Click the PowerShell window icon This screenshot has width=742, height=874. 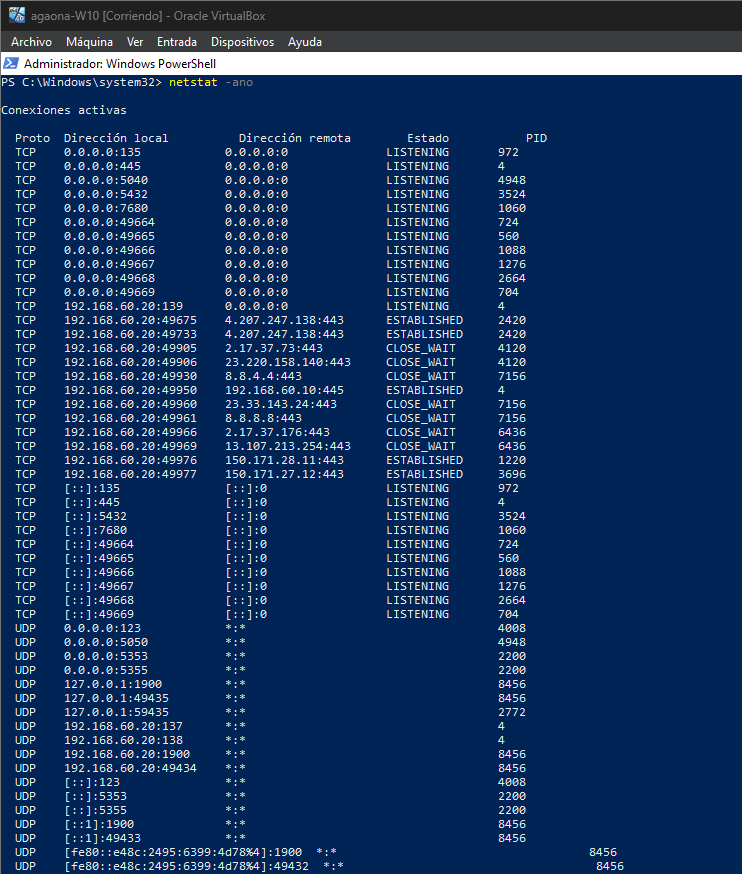(11, 63)
